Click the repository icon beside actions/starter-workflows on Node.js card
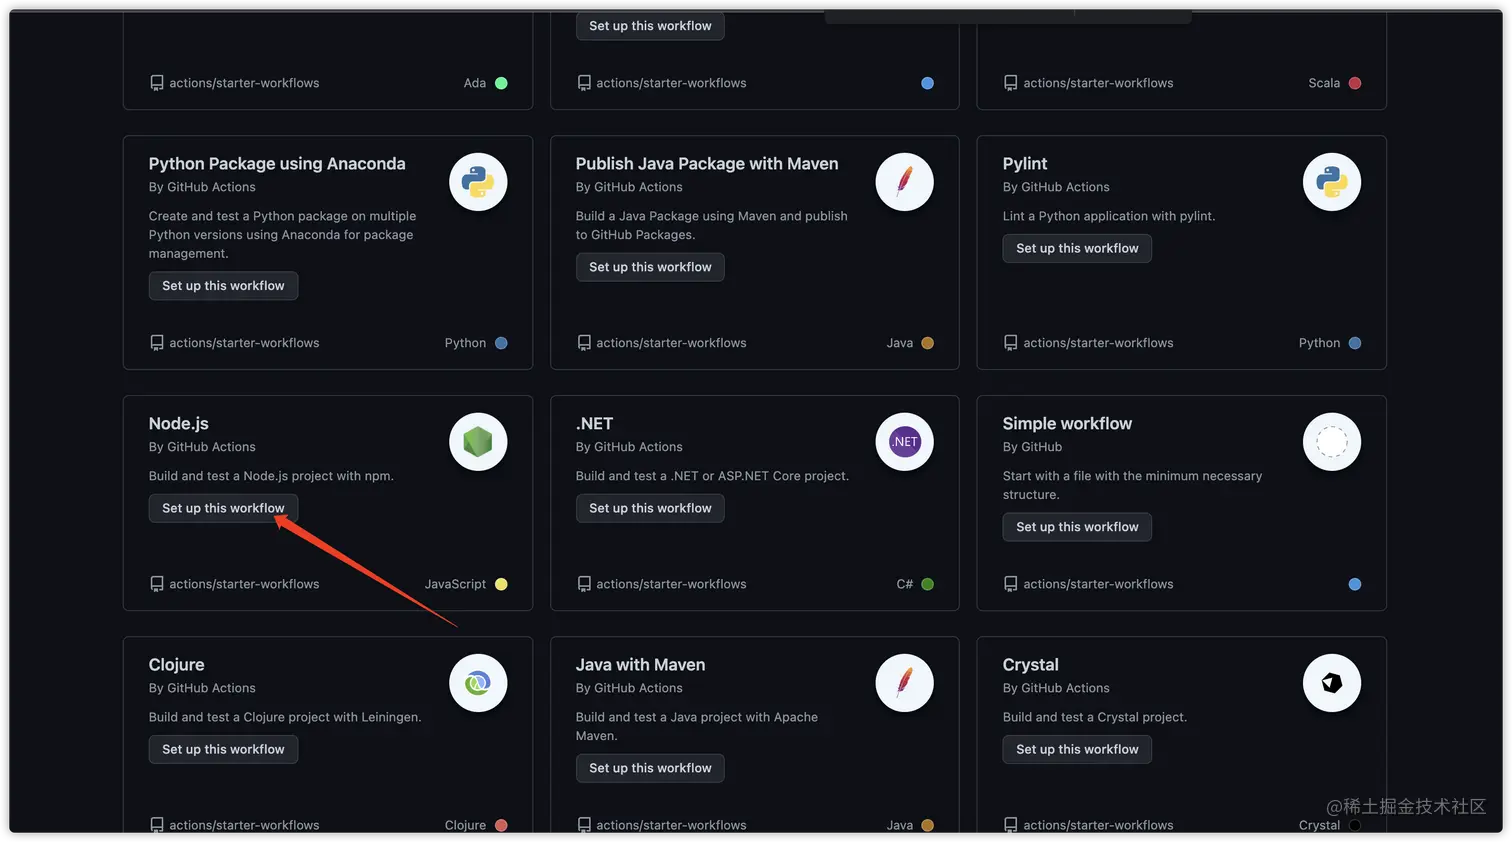Screen dimensions: 1512x842 157,584
